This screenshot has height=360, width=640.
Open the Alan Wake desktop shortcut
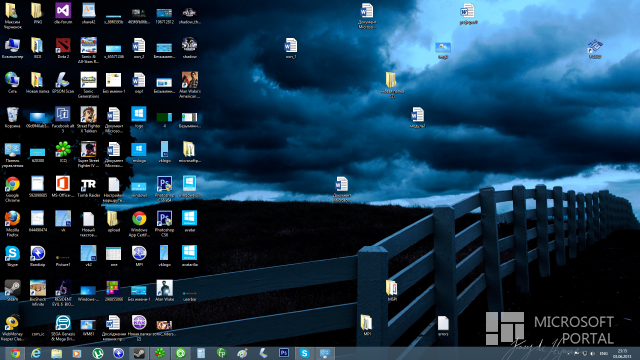(x=164, y=289)
